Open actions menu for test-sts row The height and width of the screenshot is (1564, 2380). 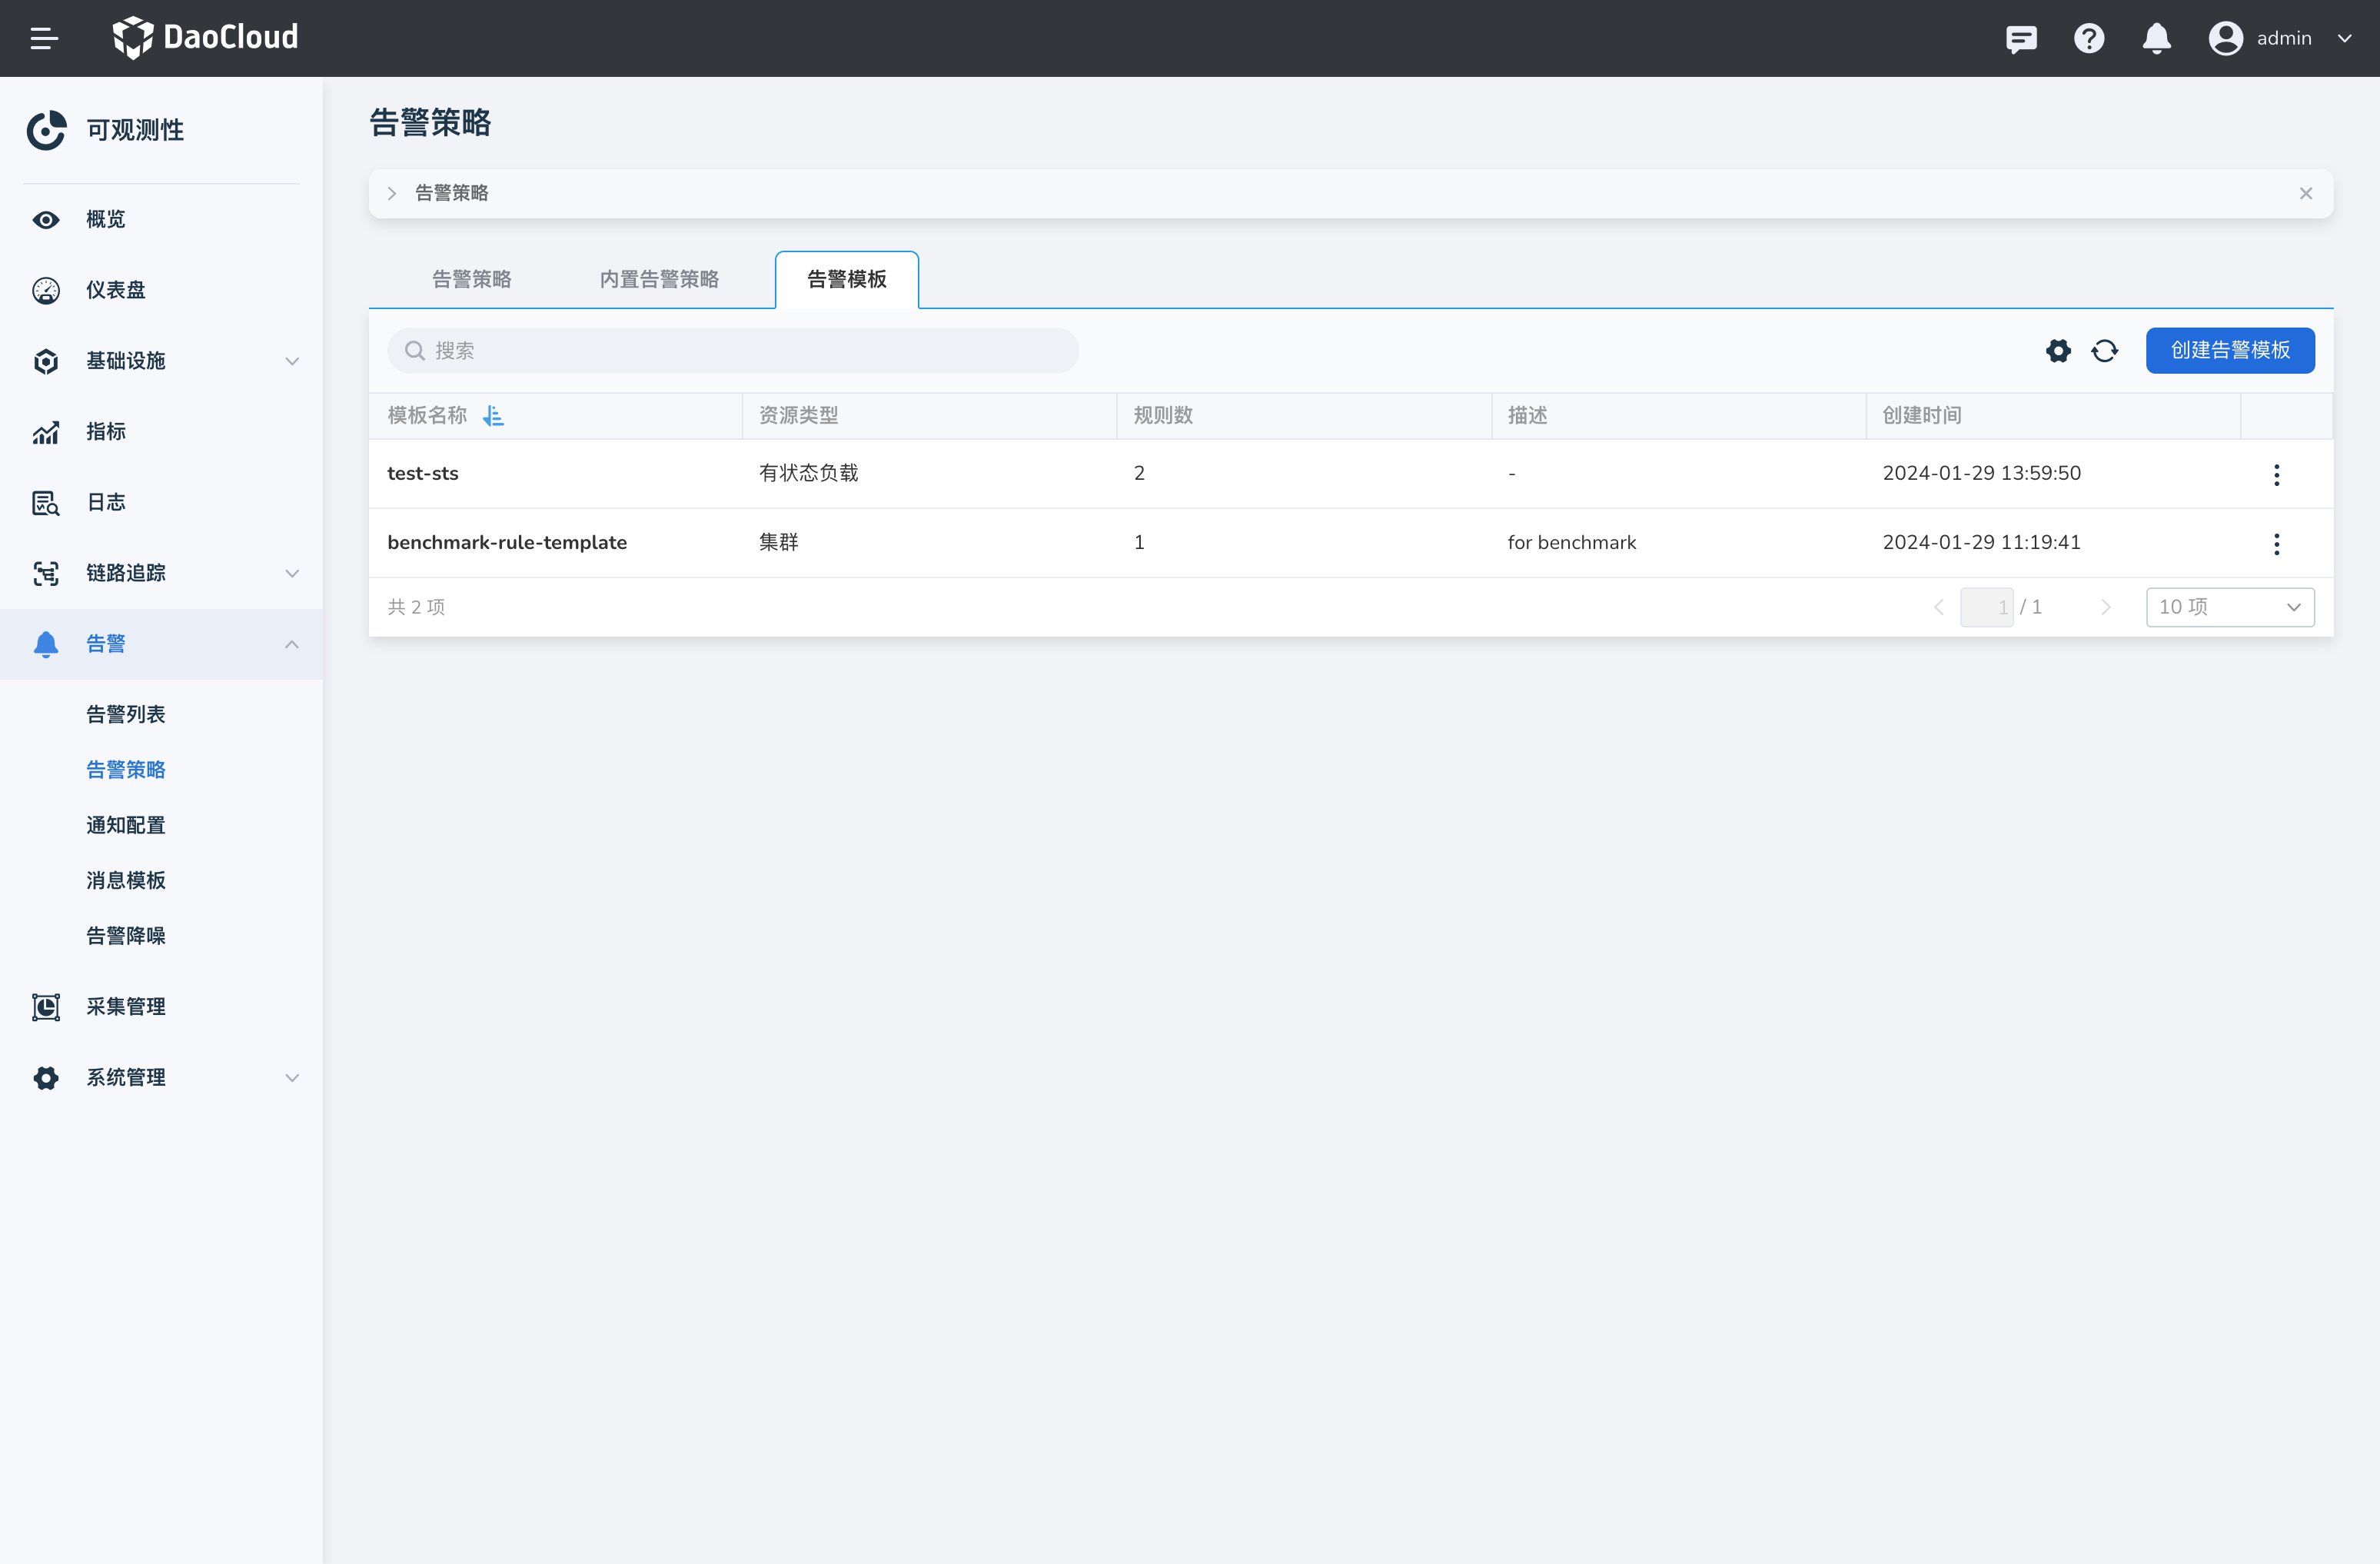(2276, 474)
